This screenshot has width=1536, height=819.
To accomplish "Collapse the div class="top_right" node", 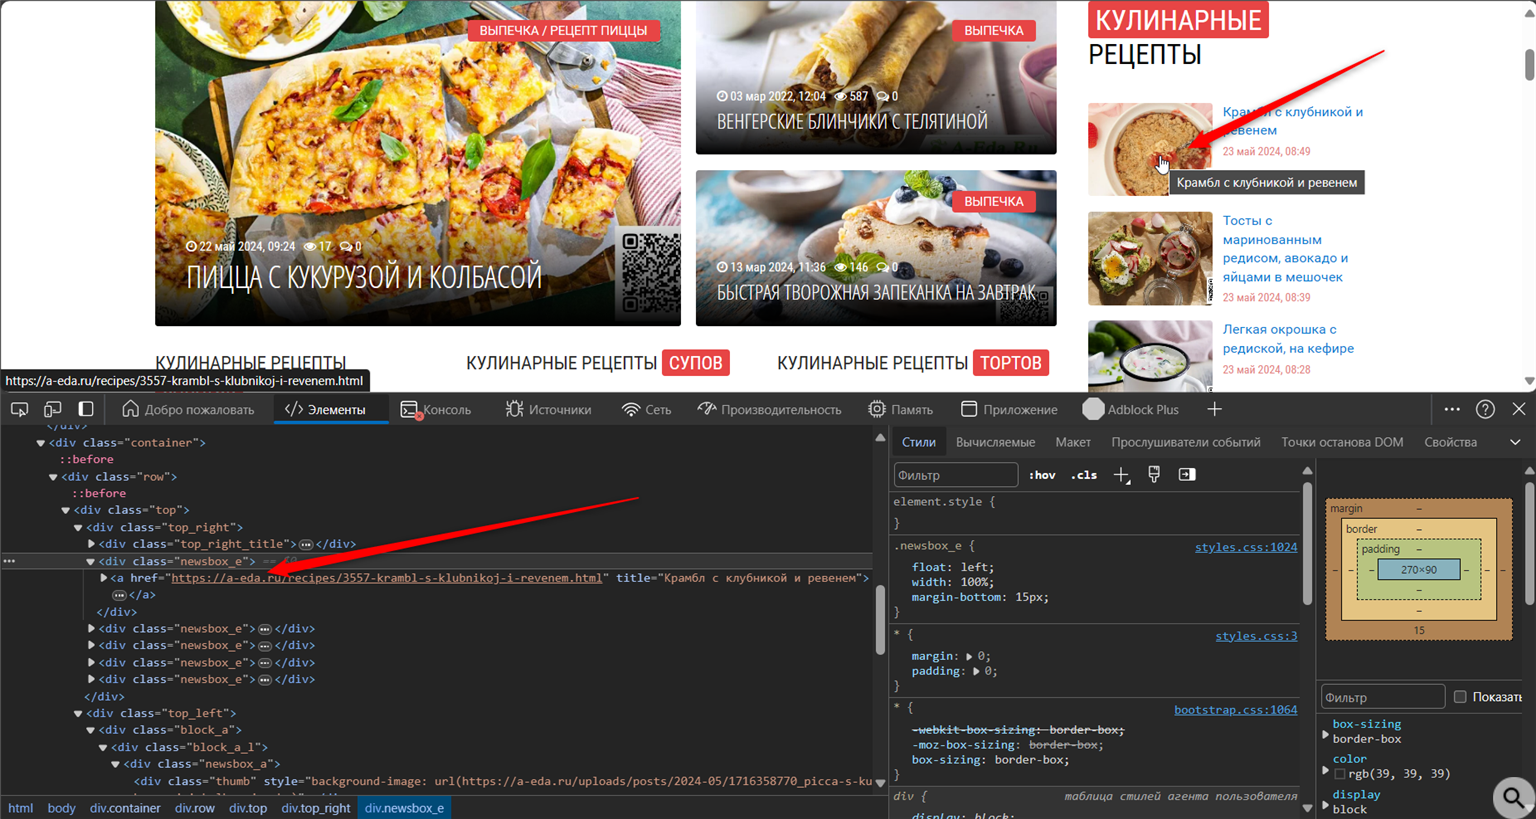I will [x=78, y=527].
